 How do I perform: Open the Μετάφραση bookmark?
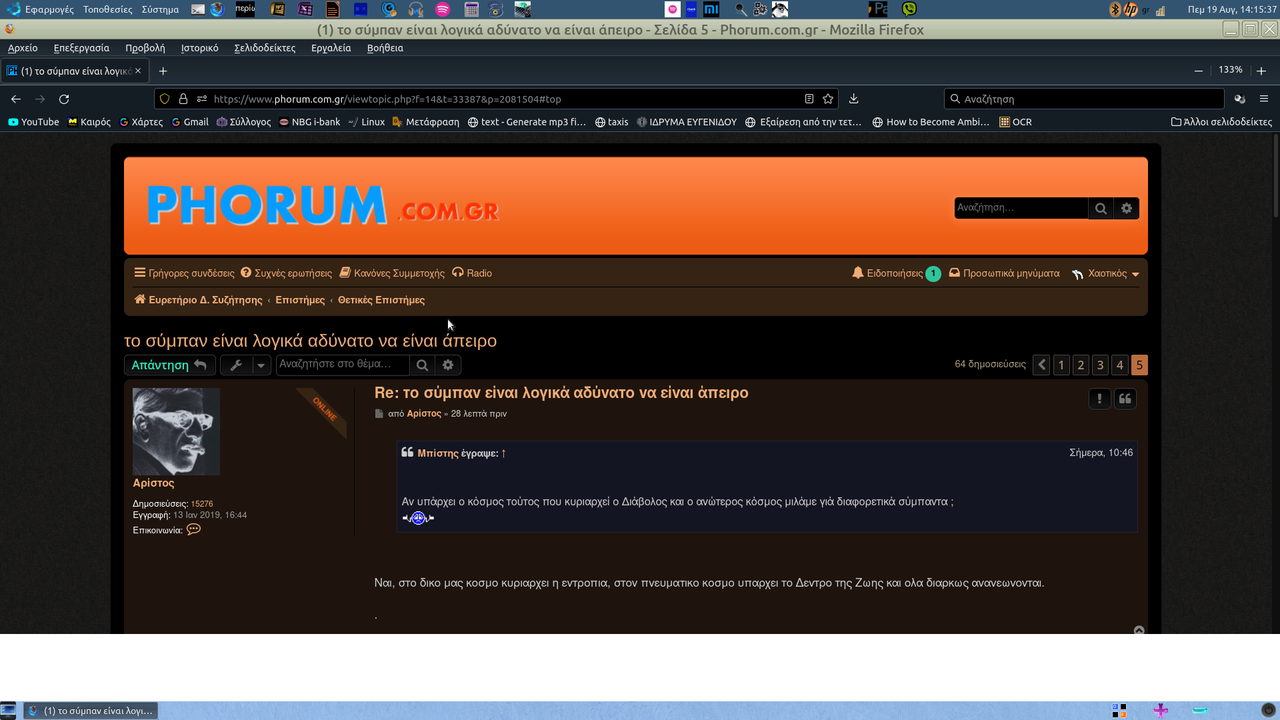pyautogui.click(x=426, y=122)
